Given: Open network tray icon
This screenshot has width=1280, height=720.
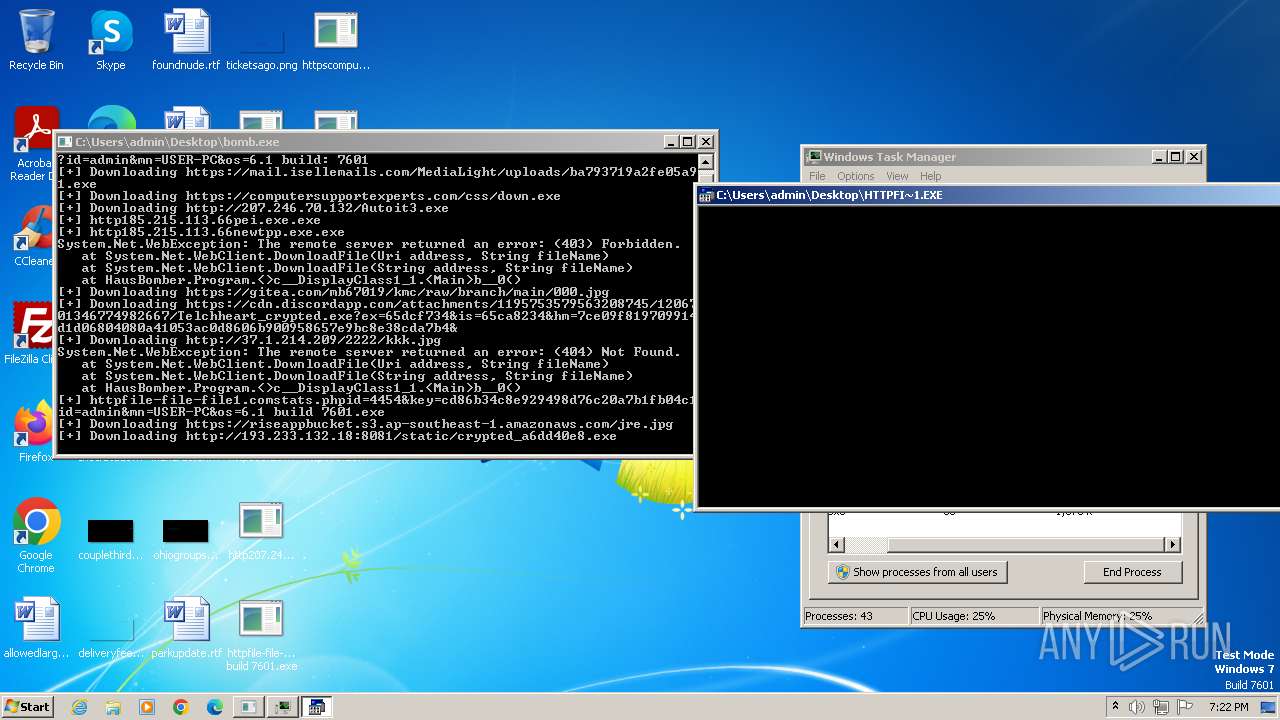Looking at the screenshot, I should pyautogui.click(x=1161, y=707).
